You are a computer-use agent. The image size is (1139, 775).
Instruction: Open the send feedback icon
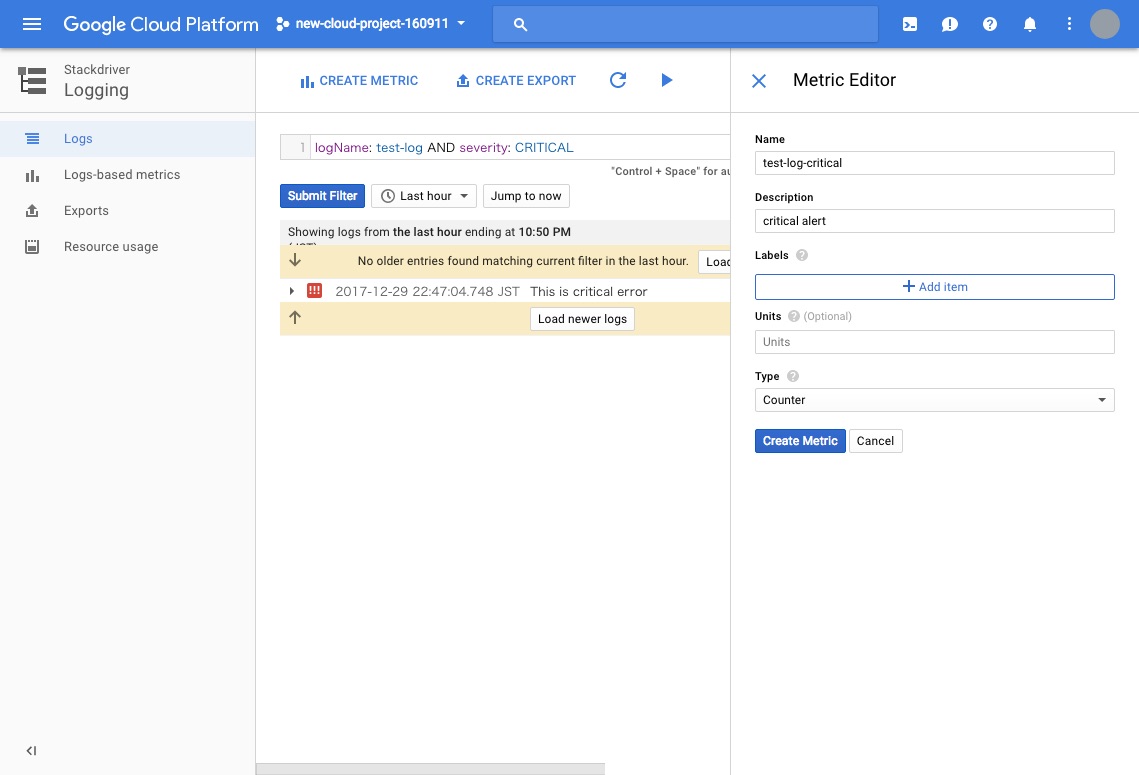949,24
